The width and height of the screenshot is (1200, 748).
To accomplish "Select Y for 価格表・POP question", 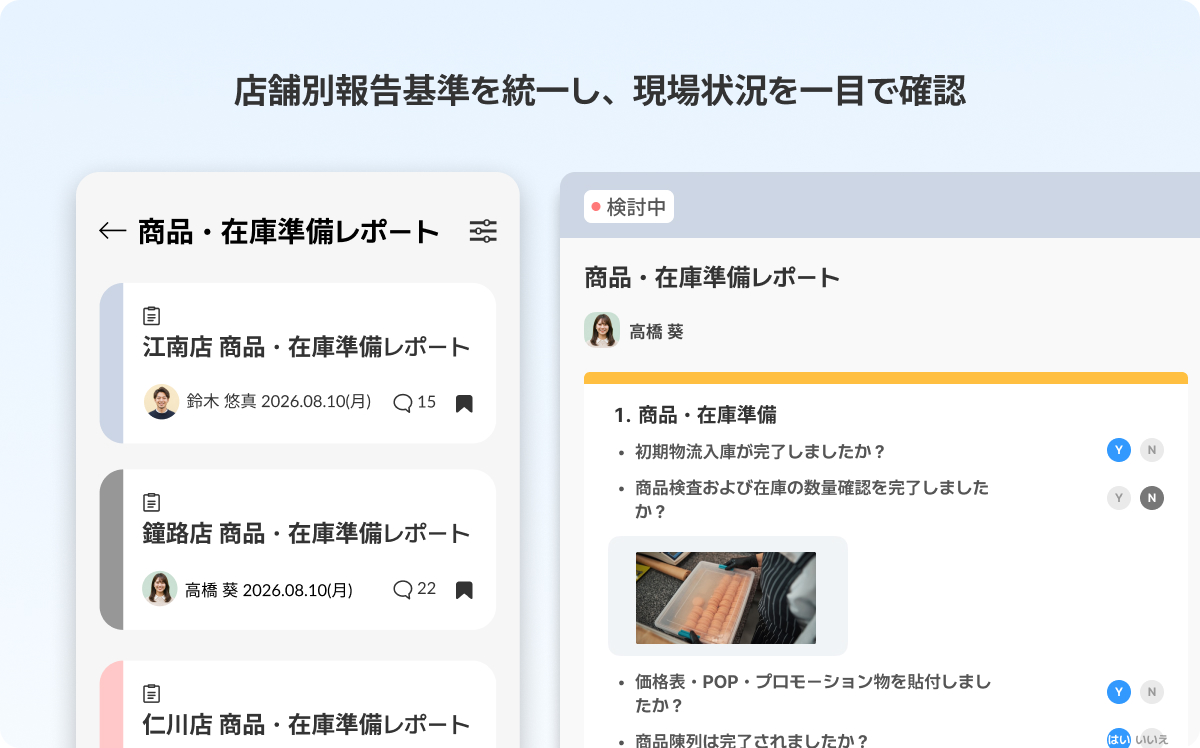I will tap(1119, 692).
